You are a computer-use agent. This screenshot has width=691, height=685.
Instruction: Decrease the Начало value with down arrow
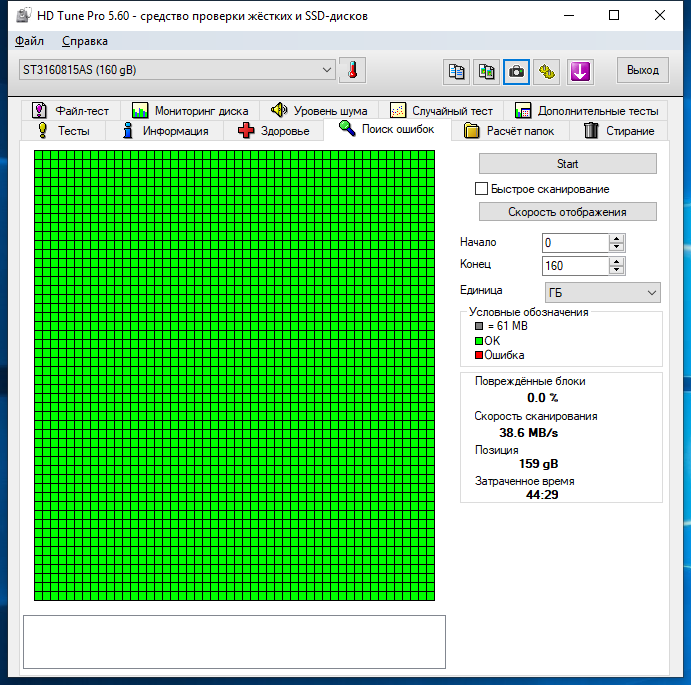tap(617, 247)
